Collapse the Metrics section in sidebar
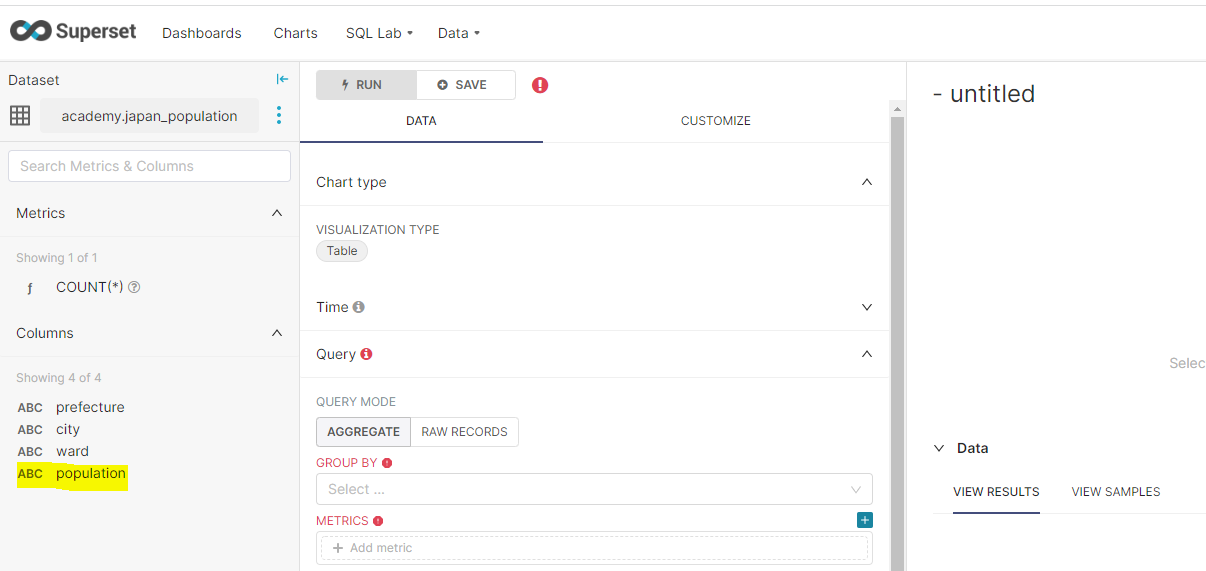This screenshot has height=571, width=1206. coord(277,213)
